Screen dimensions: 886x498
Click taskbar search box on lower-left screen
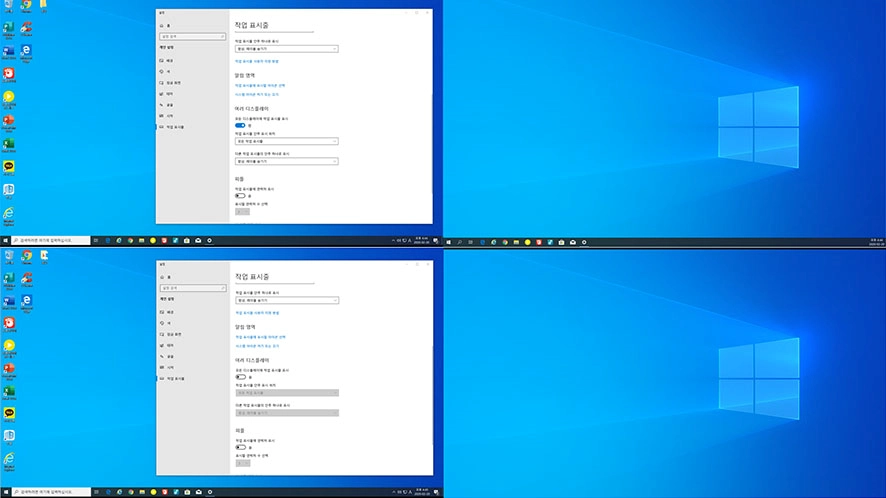51,492
